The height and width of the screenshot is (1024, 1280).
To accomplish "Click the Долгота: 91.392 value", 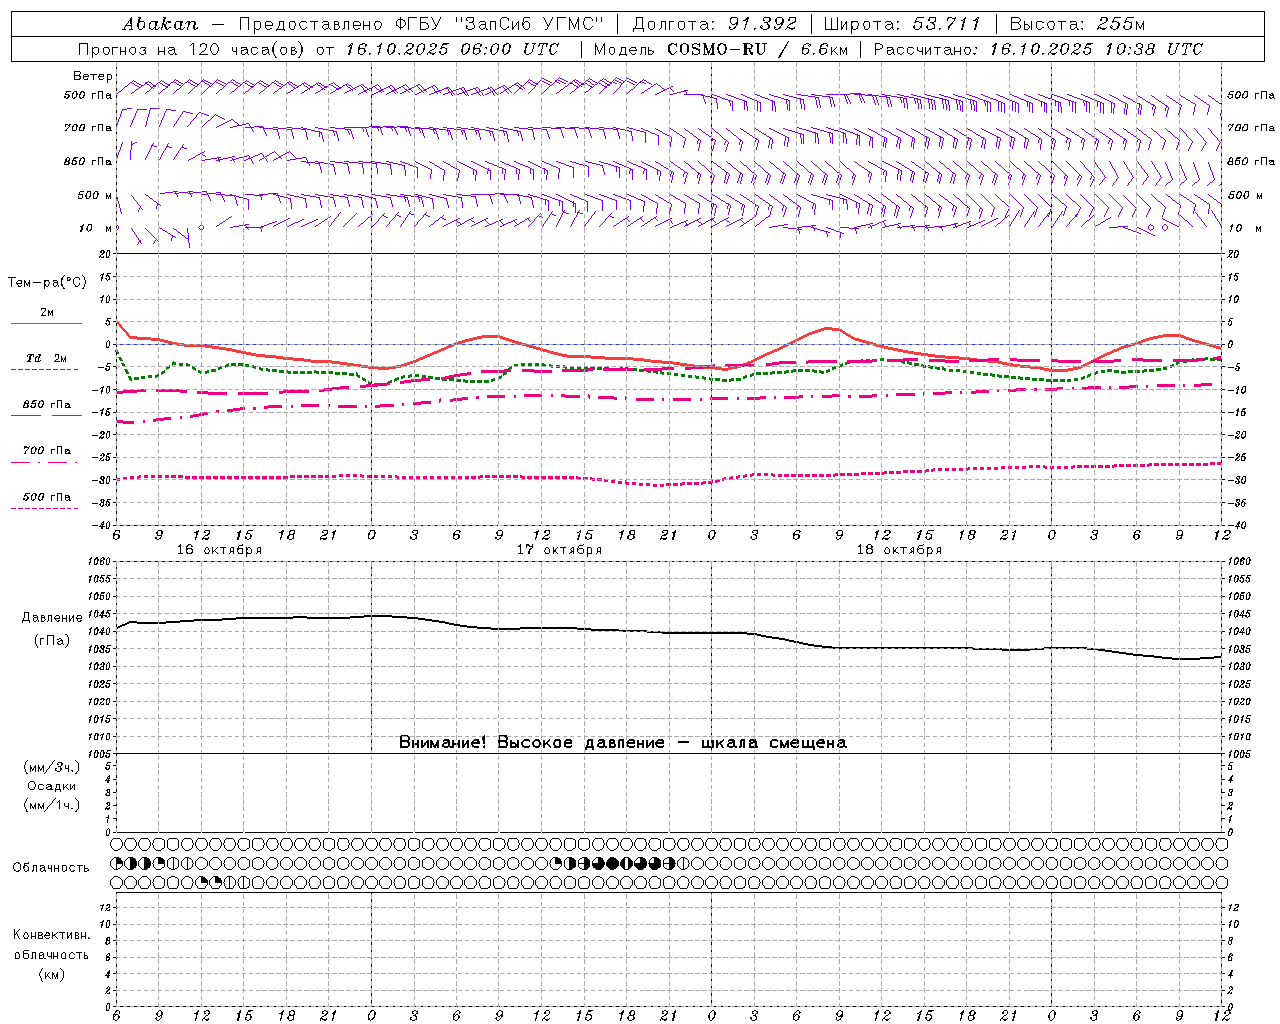I will point(715,24).
